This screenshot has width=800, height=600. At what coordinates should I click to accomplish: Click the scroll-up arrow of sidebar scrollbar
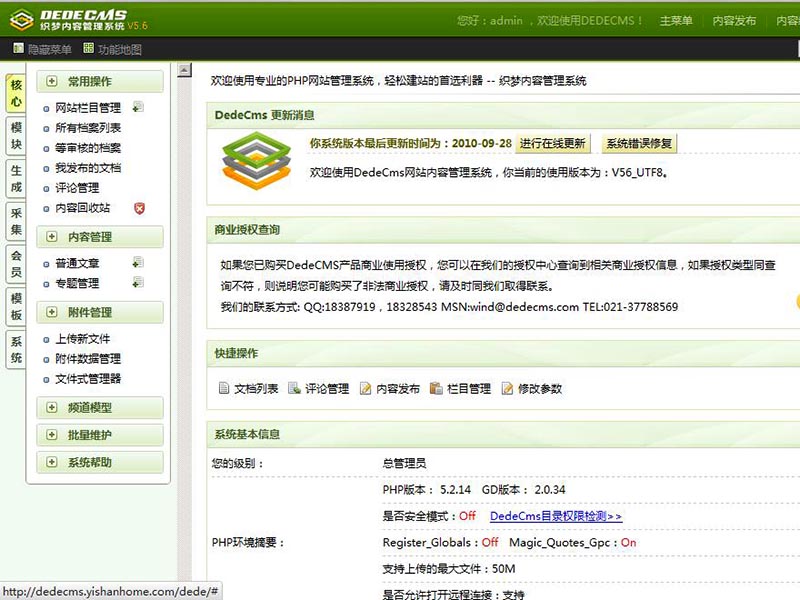(184, 70)
